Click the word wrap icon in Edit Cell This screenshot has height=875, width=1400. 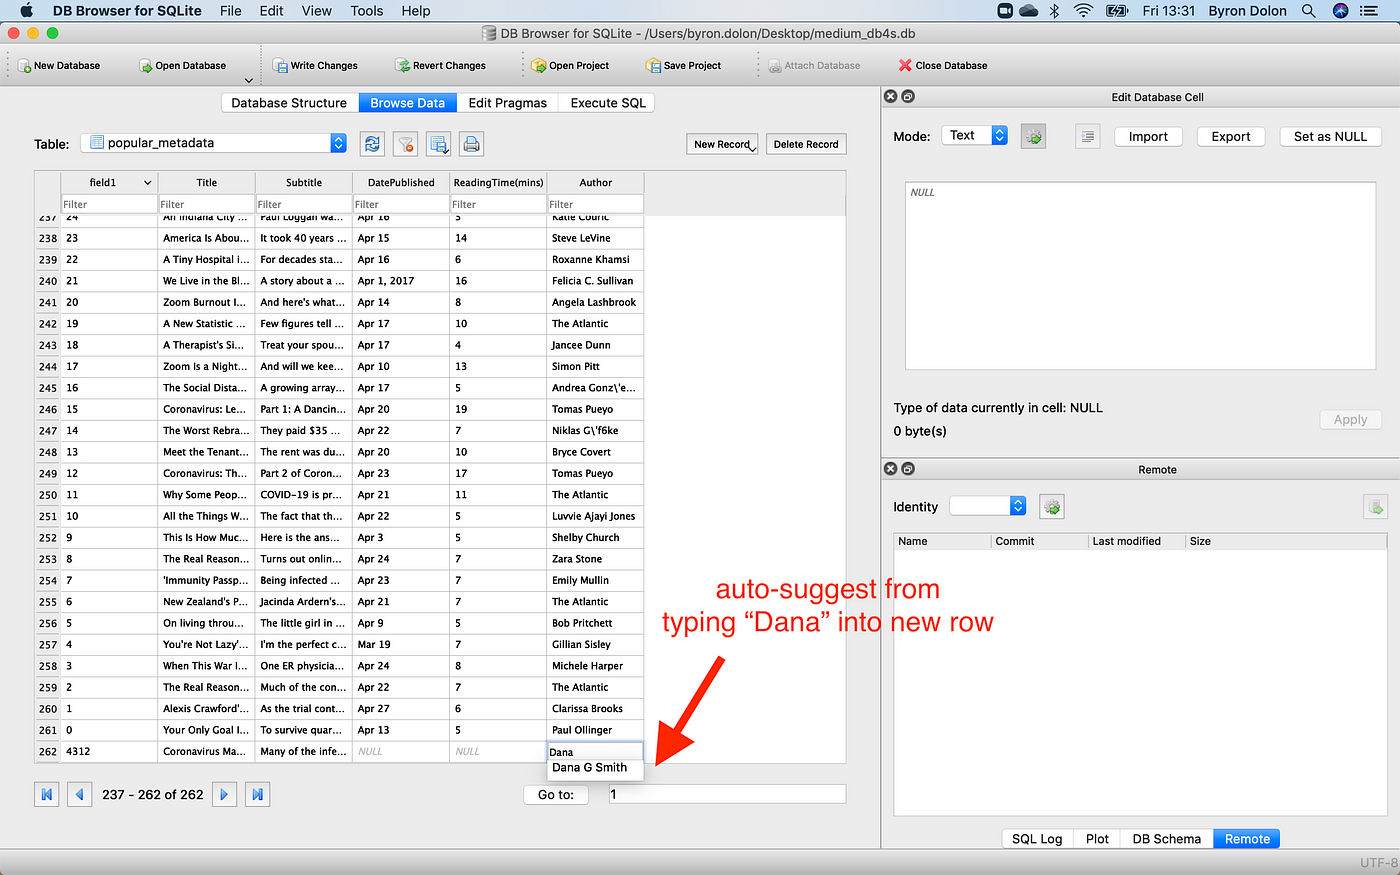click(1088, 137)
